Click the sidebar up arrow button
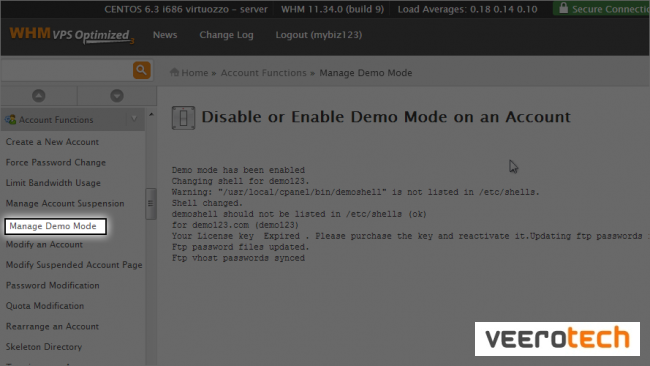This screenshot has width=650, height=366. click(39, 96)
